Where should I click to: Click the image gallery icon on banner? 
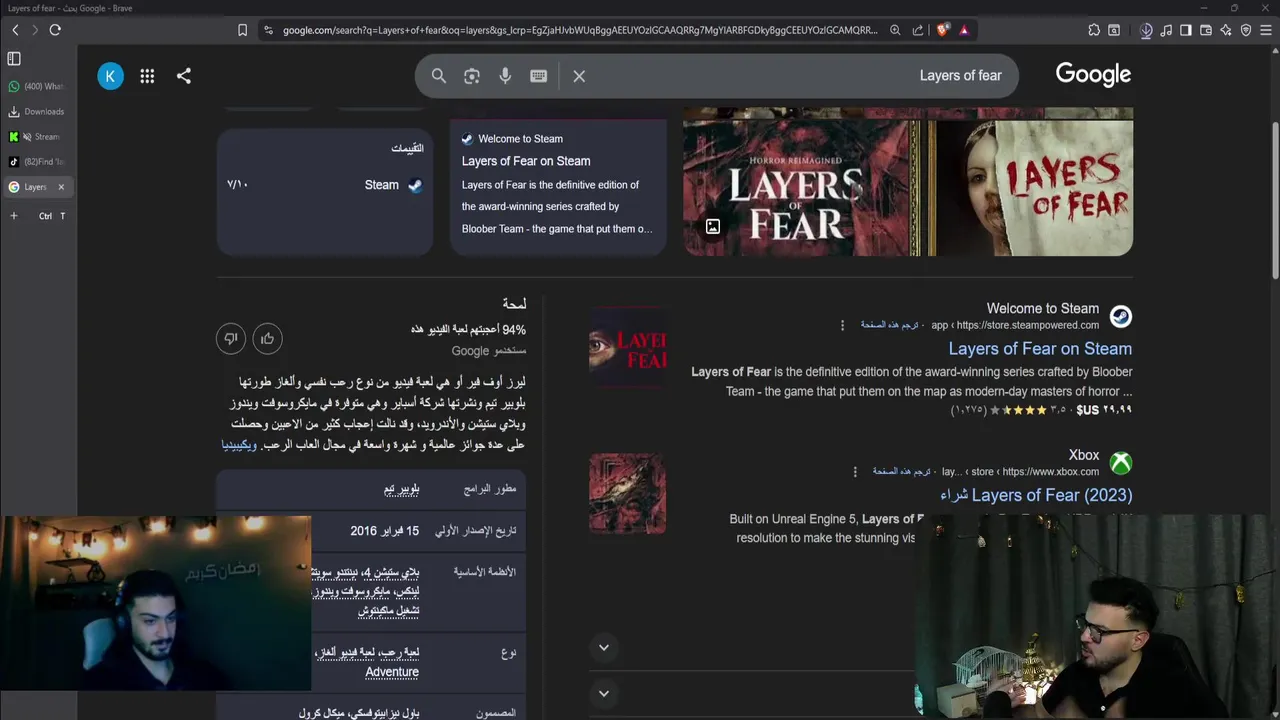[x=713, y=227]
